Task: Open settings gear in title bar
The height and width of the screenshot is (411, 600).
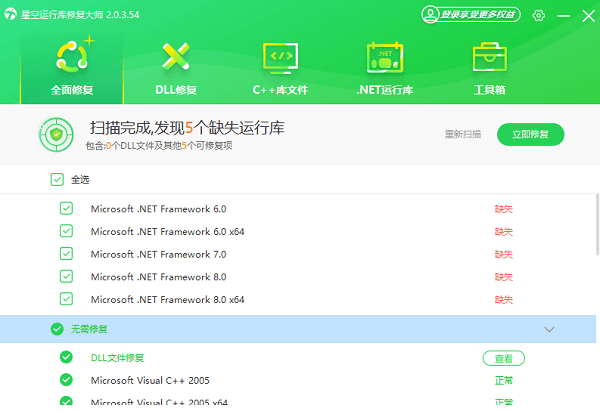Action: [x=539, y=15]
